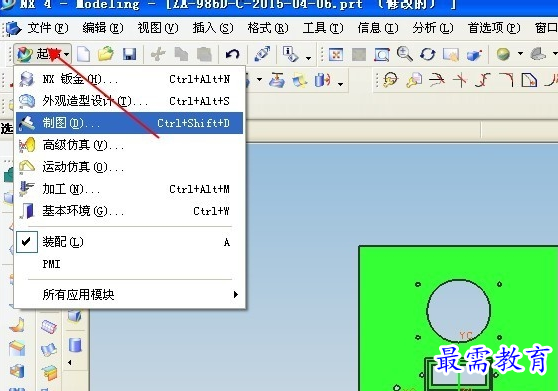The height and width of the screenshot is (391, 558).
Task: Click the small left-pointing toolbar expander arrow
Action: [70, 363]
